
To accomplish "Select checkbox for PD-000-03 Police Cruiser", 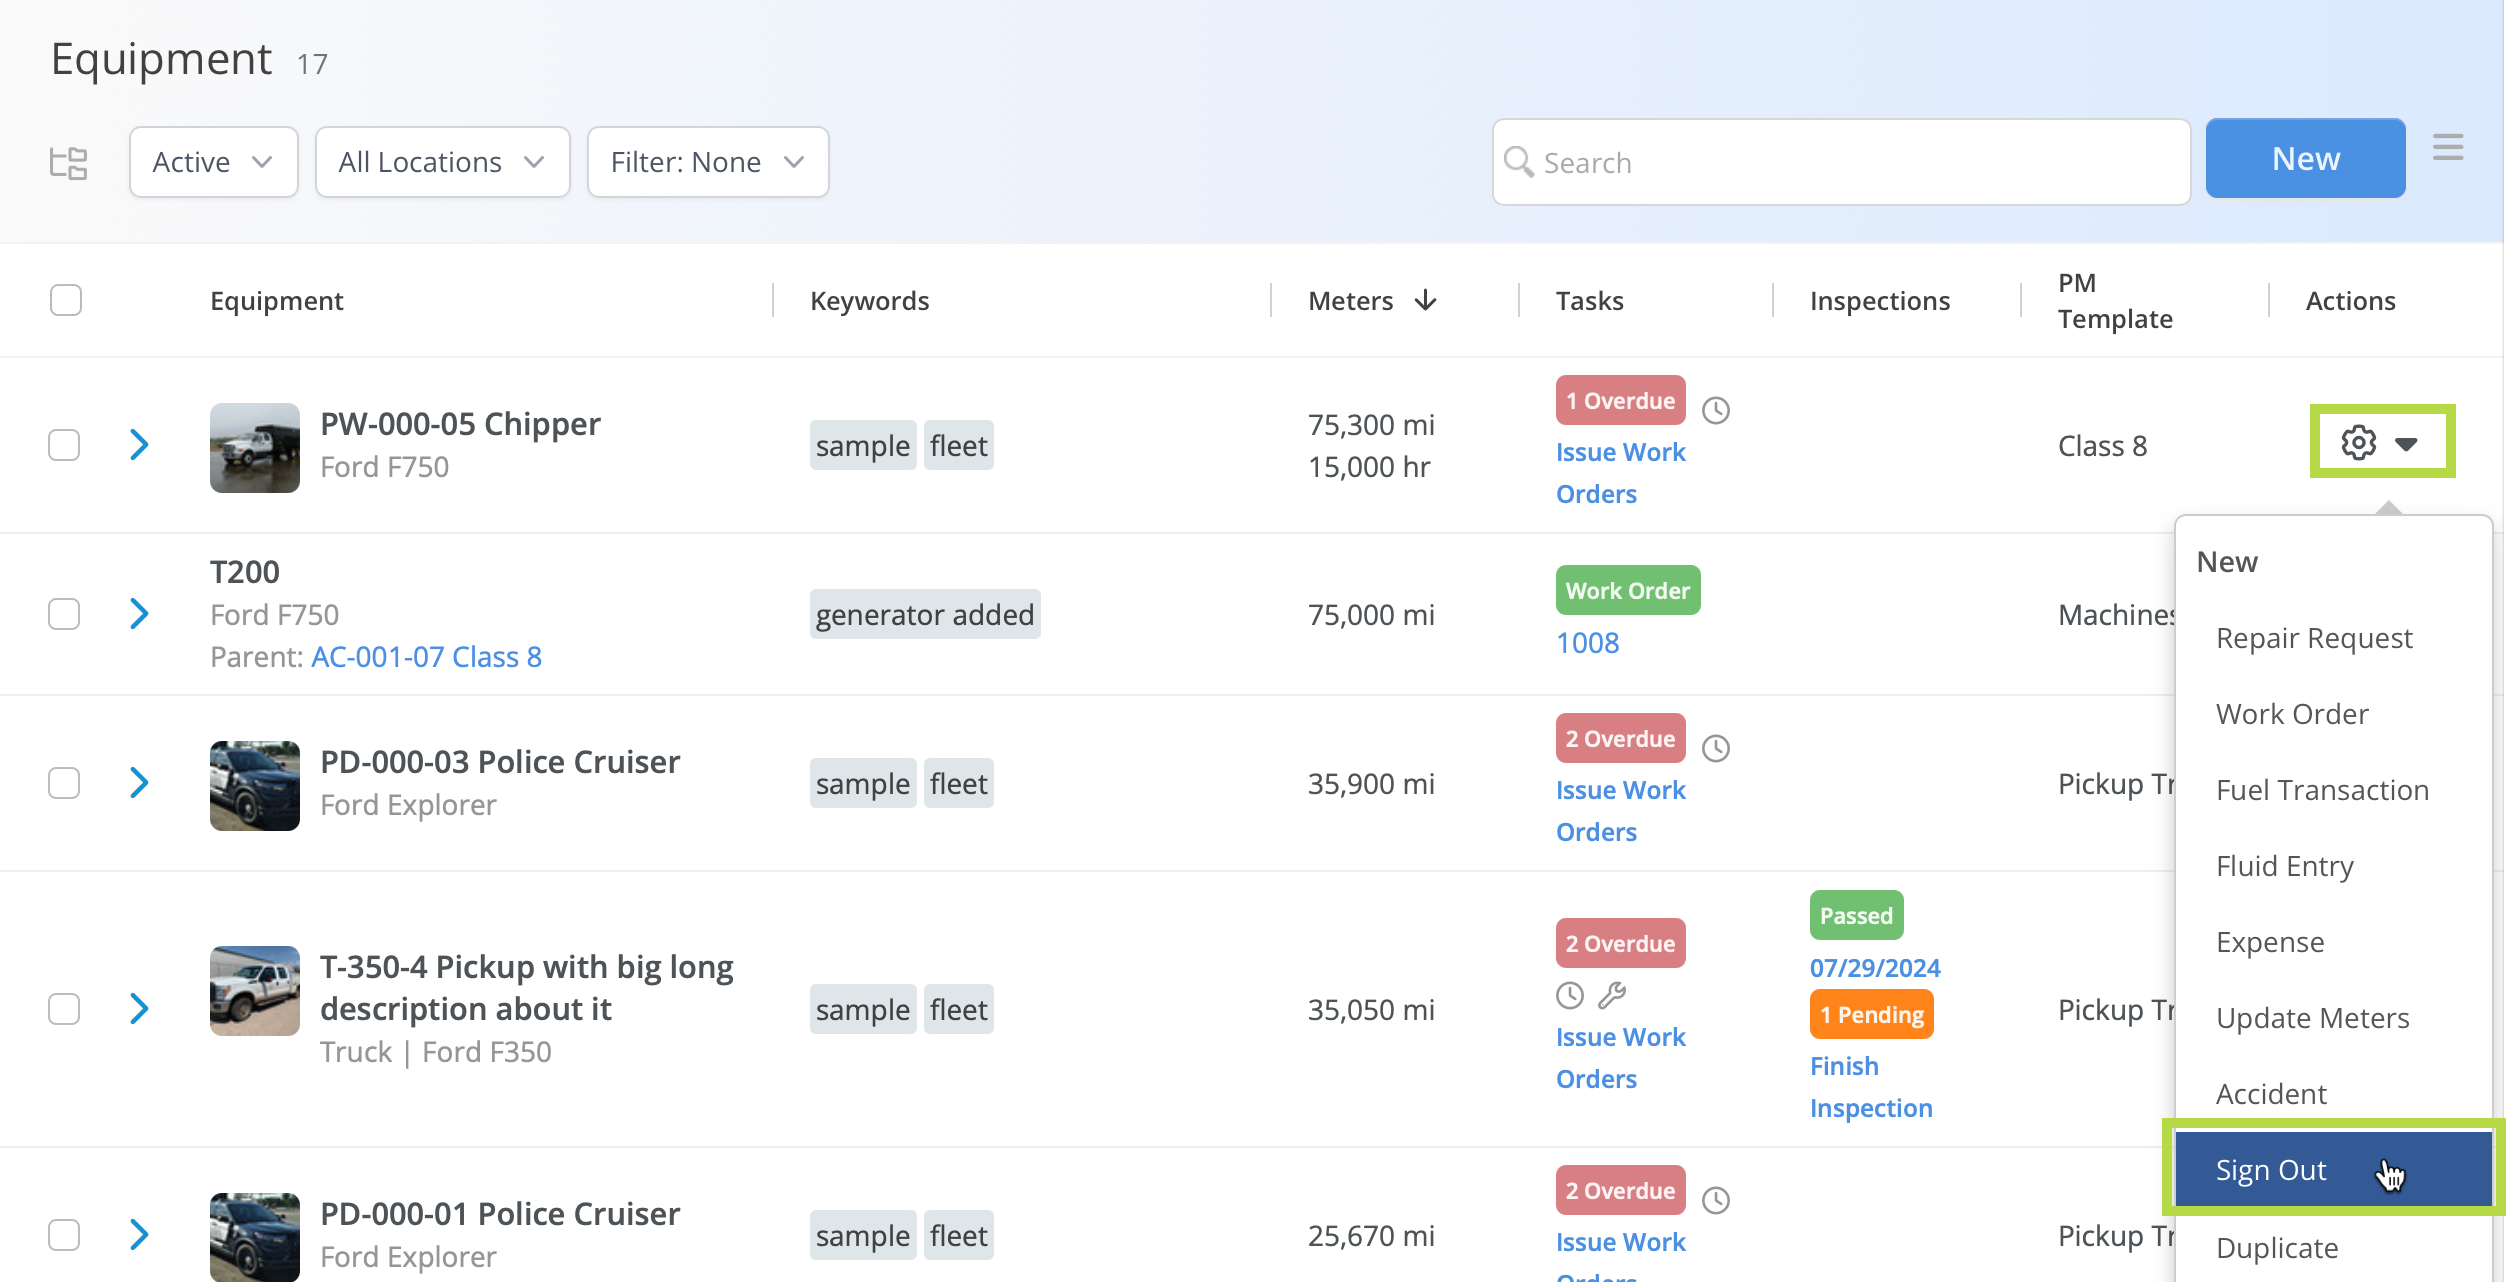I will 65,783.
